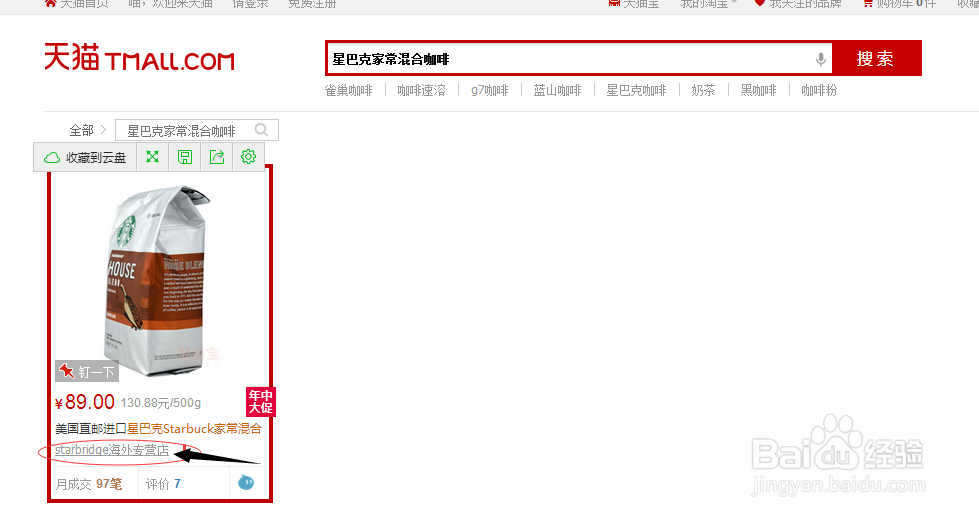This screenshot has width=979, height=518.
Task: Click the microphone voice search icon
Action: click(x=820, y=59)
